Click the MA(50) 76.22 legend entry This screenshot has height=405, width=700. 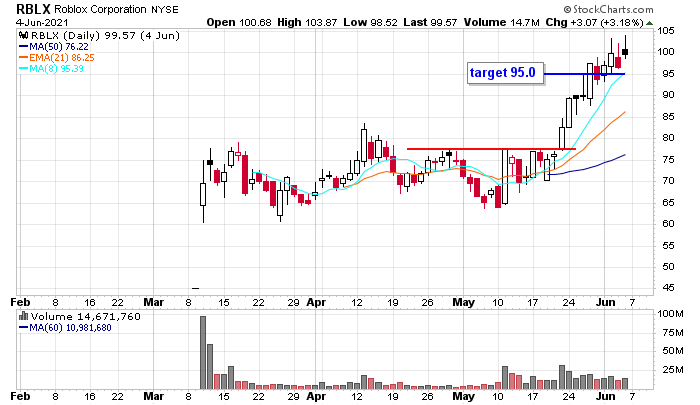coord(54,46)
